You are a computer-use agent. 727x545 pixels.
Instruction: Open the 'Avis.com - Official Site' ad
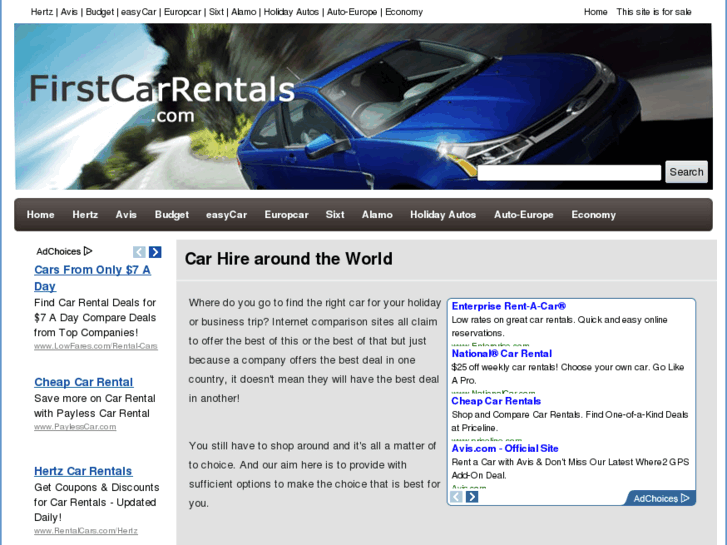tap(505, 448)
